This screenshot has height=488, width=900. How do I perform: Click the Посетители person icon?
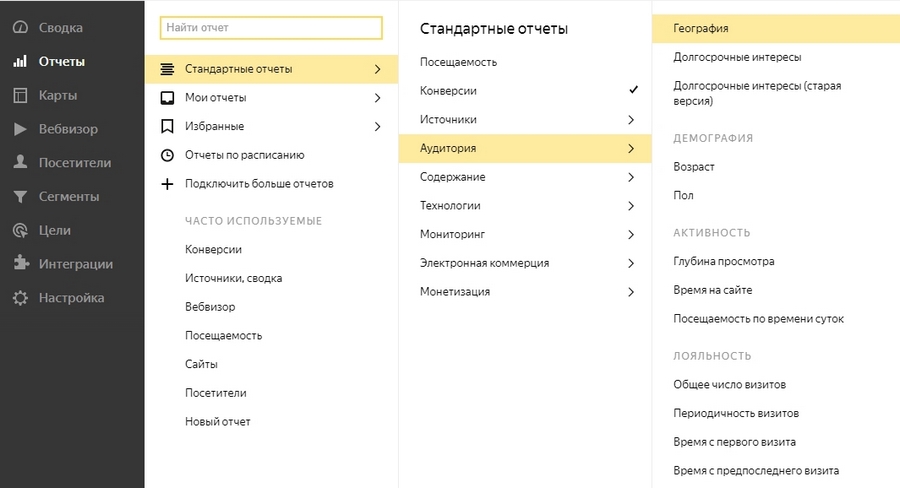coord(20,162)
